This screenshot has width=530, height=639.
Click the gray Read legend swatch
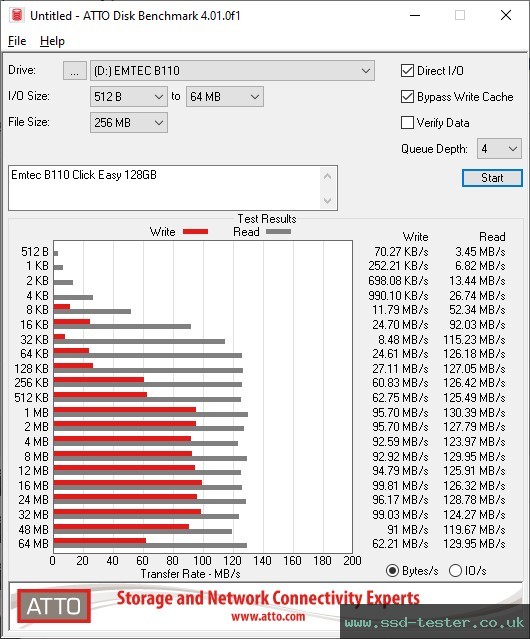click(x=278, y=232)
